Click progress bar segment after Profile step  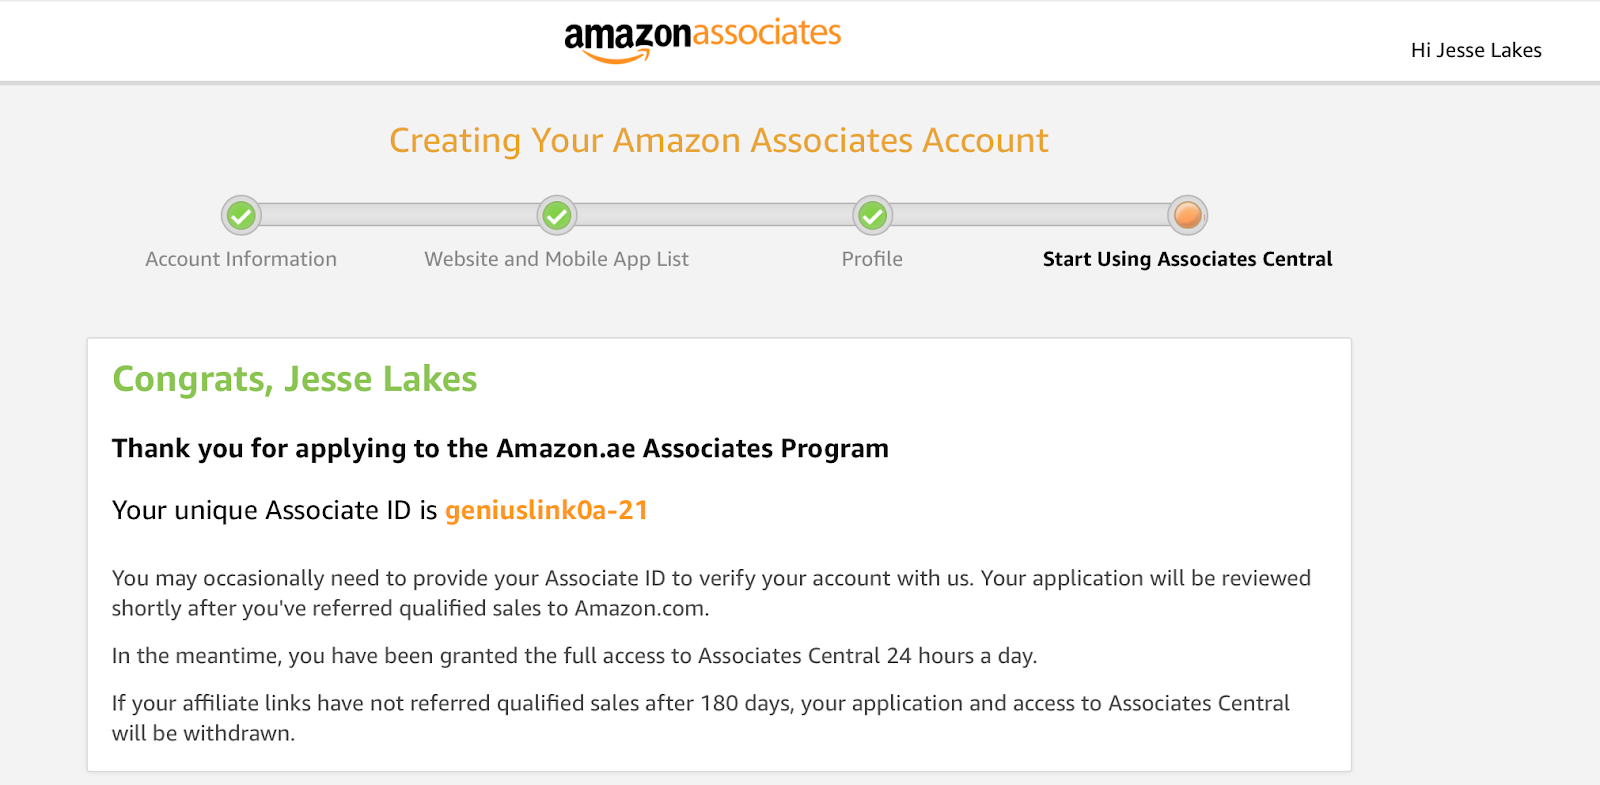tap(1030, 215)
